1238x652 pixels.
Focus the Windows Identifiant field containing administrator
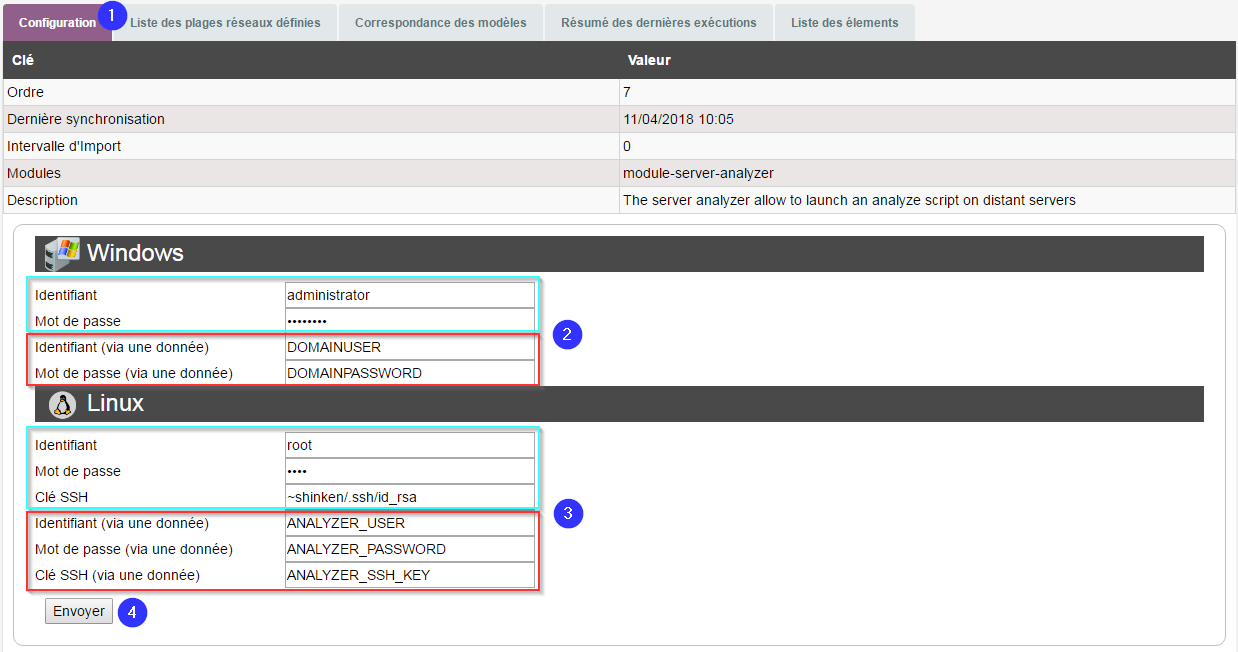(x=409, y=295)
